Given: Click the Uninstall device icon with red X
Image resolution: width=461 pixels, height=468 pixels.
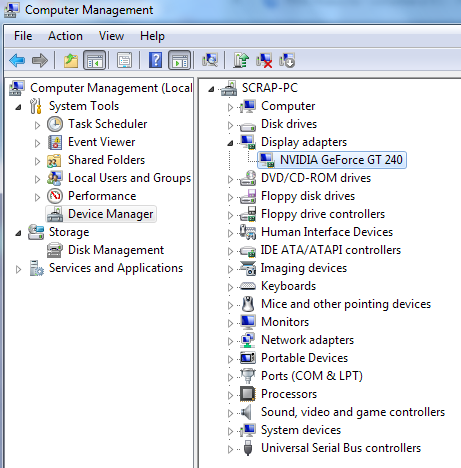Looking at the screenshot, I should click(x=264, y=60).
